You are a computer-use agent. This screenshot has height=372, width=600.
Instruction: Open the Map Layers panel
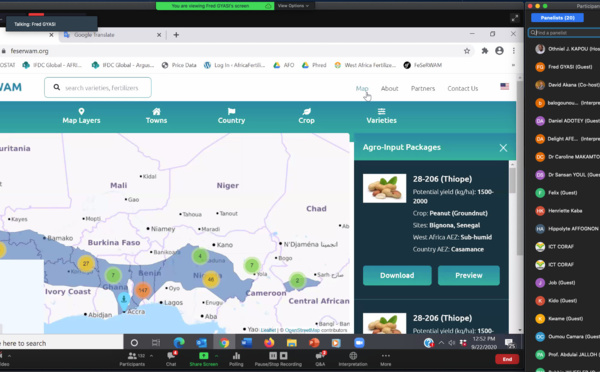pos(81,116)
